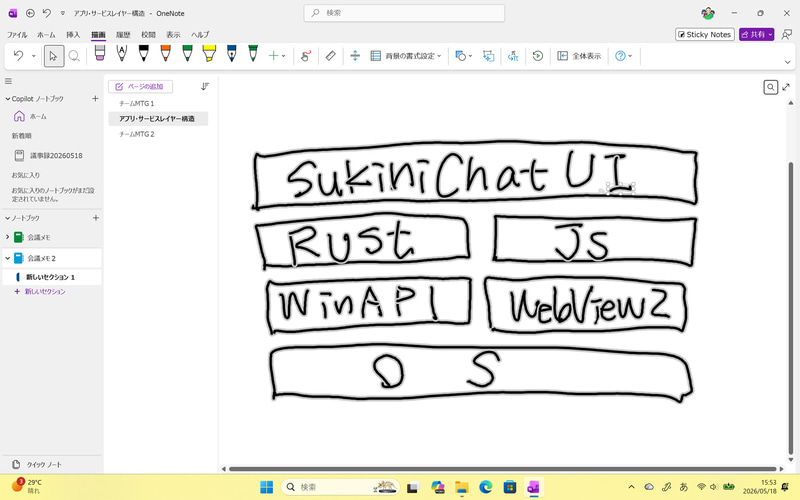This screenshot has width=800, height=500.
Task: Pick the dark blue fountain pen
Action: [x=231, y=53]
